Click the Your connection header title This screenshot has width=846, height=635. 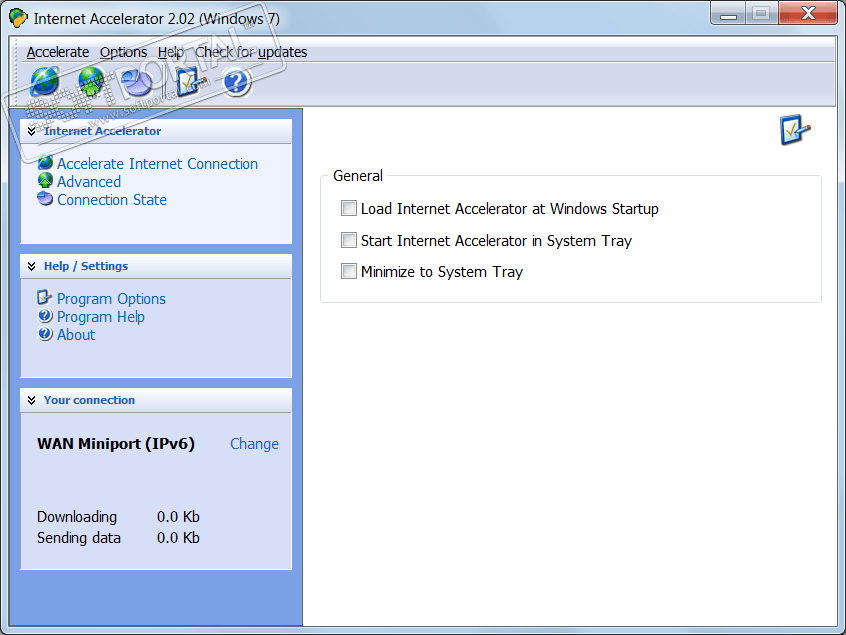pos(89,400)
